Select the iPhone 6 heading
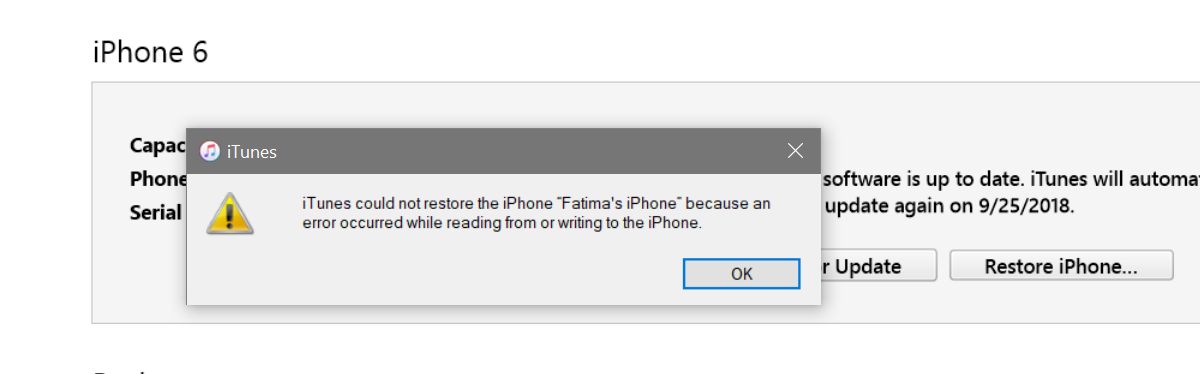Viewport: 1200px width, 374px height. (x=151, y=52)
